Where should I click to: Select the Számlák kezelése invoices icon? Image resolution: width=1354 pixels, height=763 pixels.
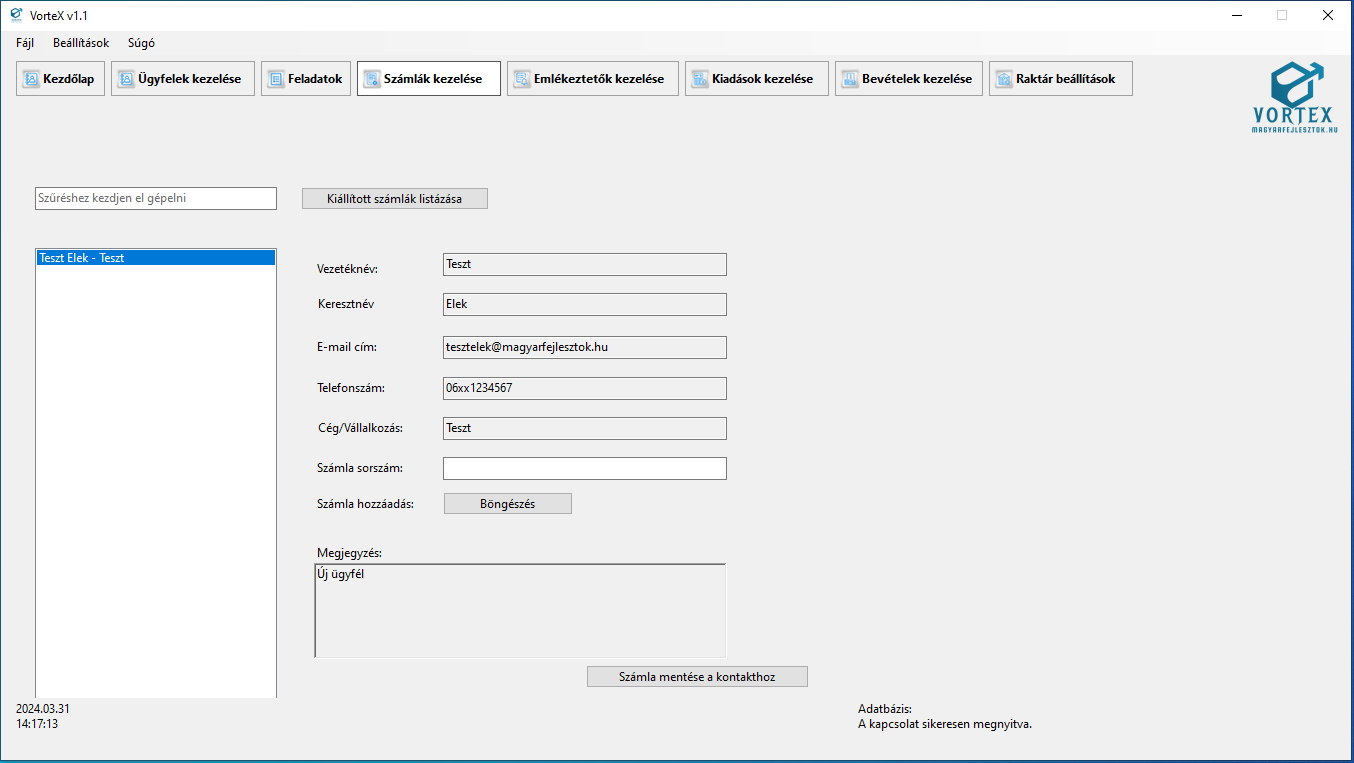coord(372,79)
